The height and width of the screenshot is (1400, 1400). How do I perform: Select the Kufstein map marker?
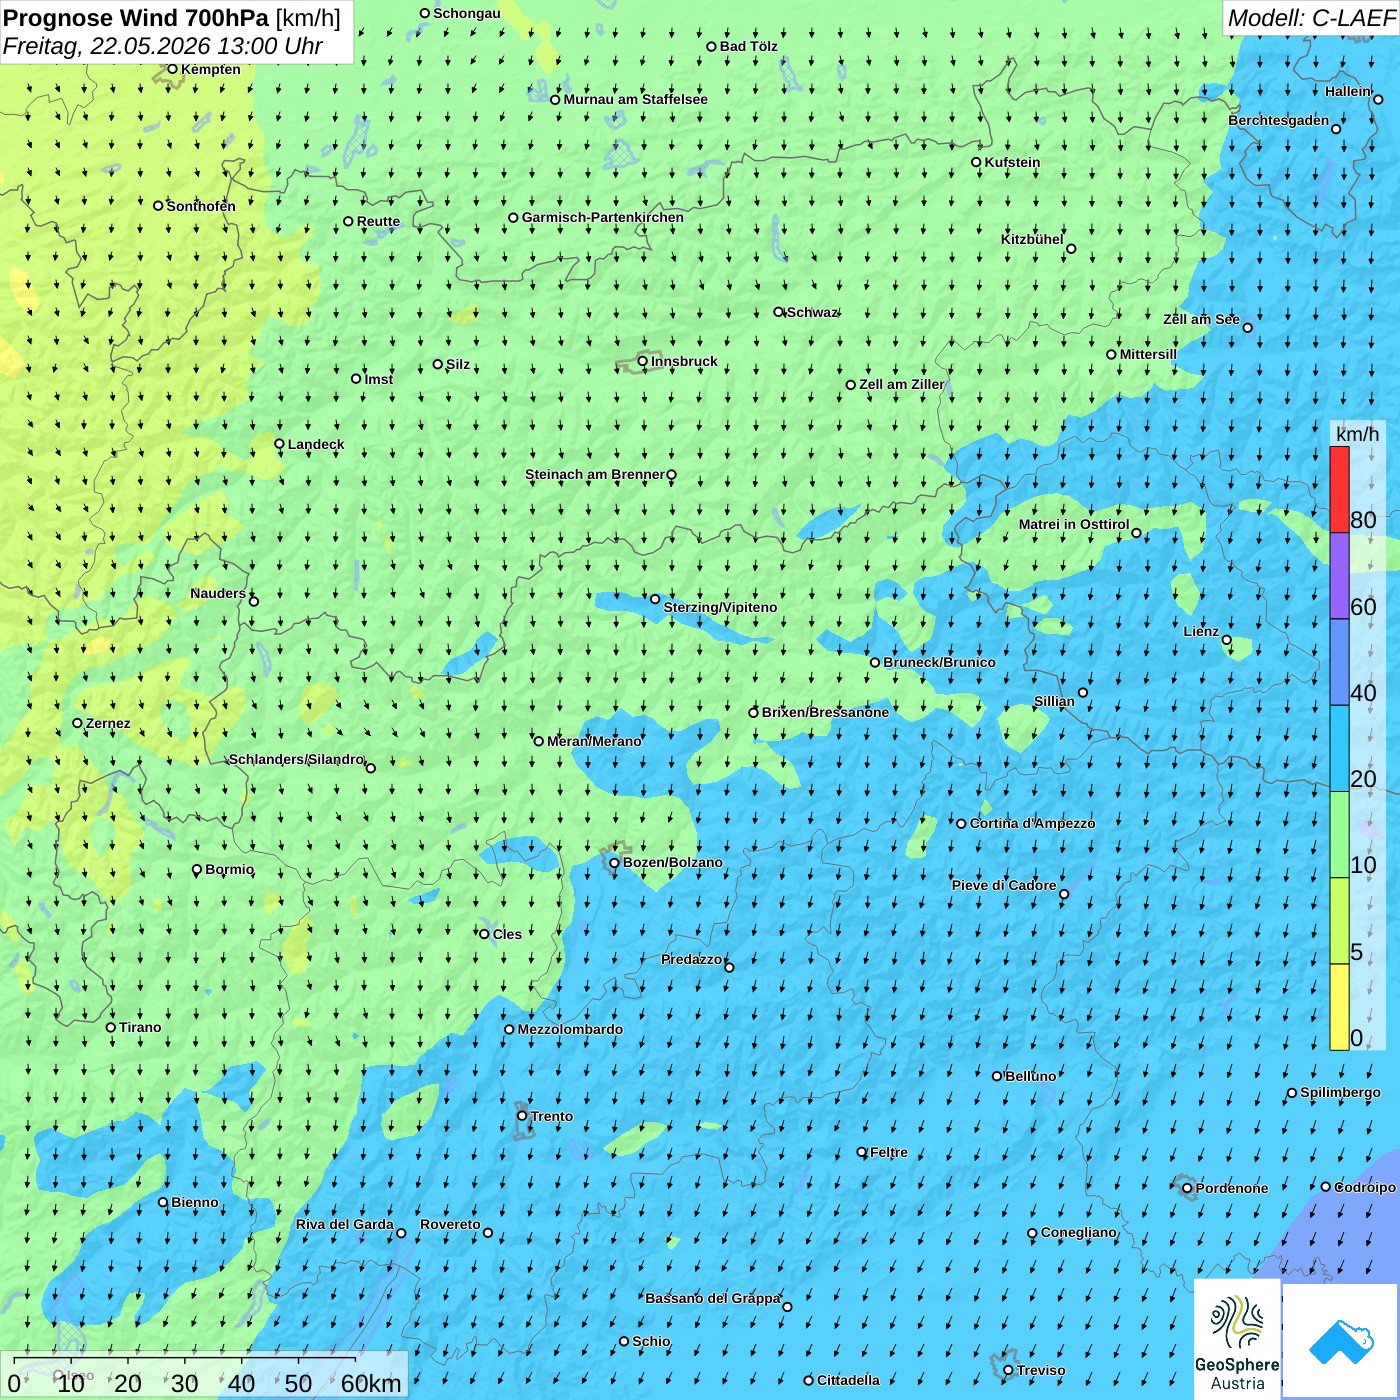point(976,162)
